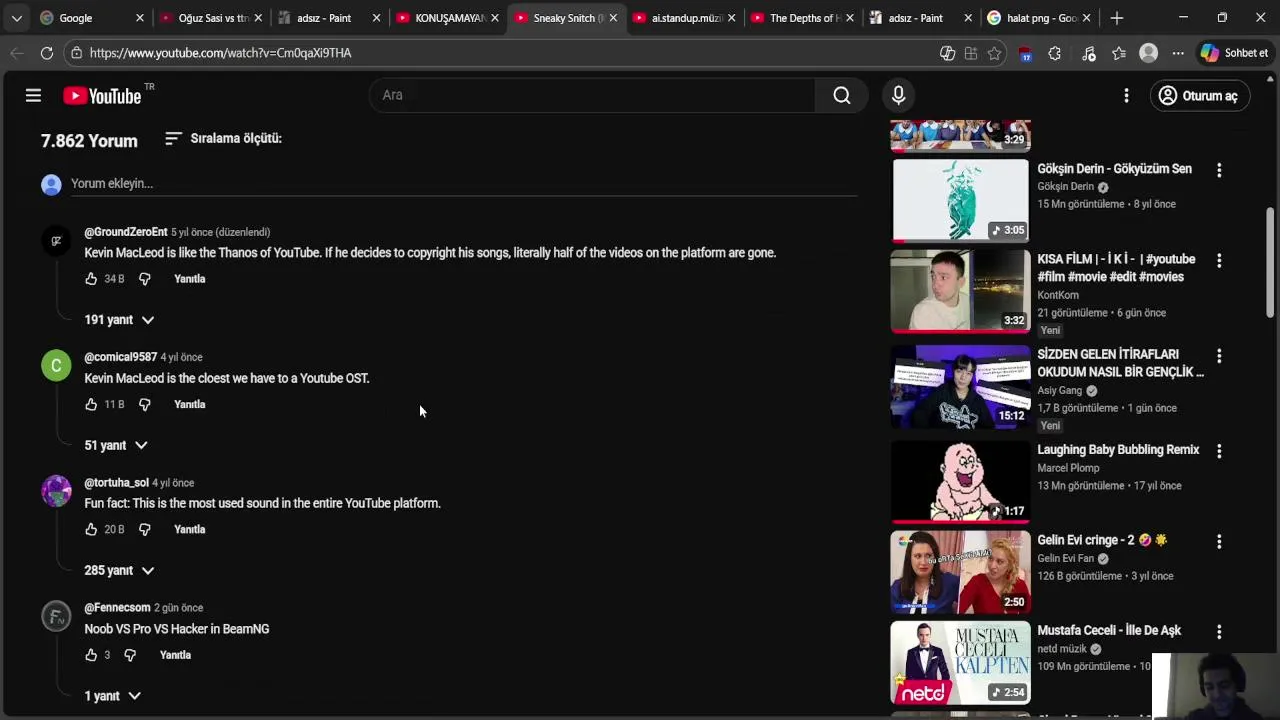Switch to first adsız - Paint tab

pyautogui.click(x=328, y=18)
